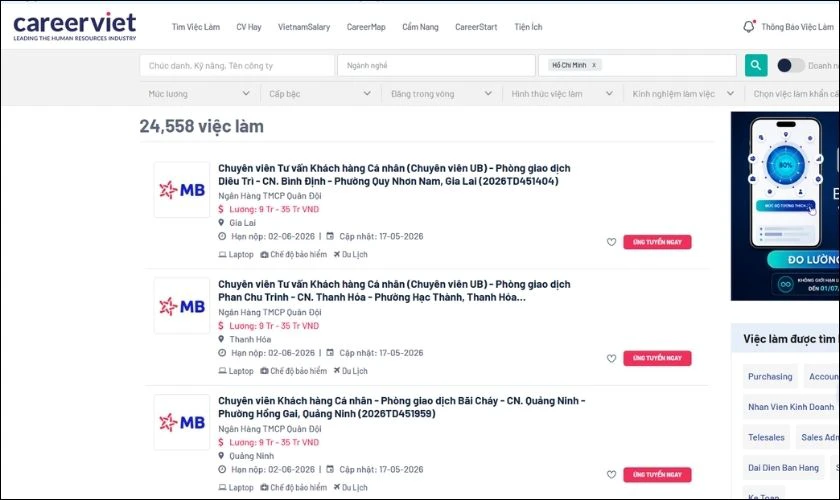The image size is (840, 500).
Task: Open the Cẩm Nang menu
Action: tap(420, 27)
